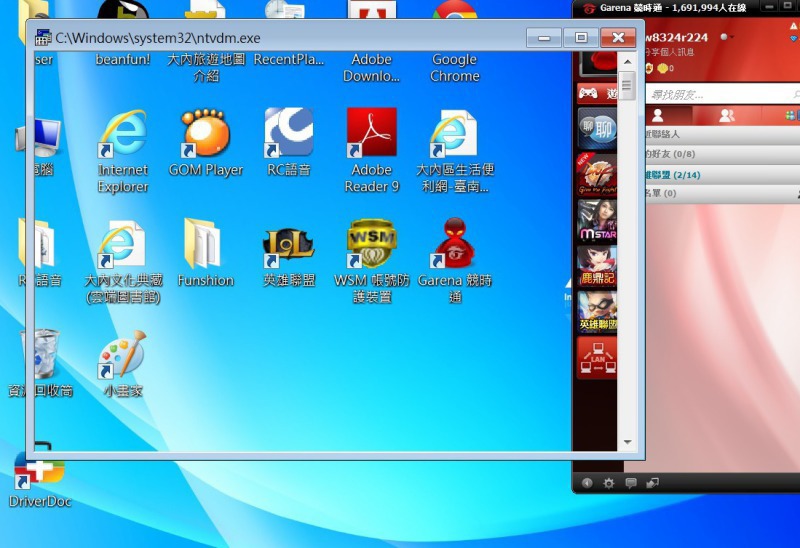
Task: Expand the friends group showing (0/8)
Action: 722,154
